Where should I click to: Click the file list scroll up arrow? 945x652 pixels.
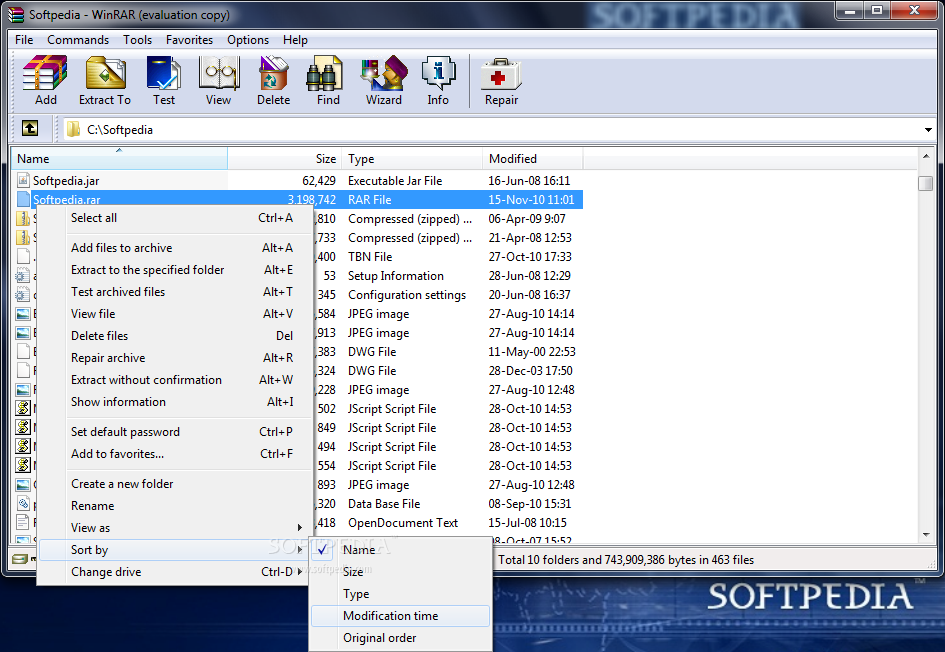click(926, 157)
